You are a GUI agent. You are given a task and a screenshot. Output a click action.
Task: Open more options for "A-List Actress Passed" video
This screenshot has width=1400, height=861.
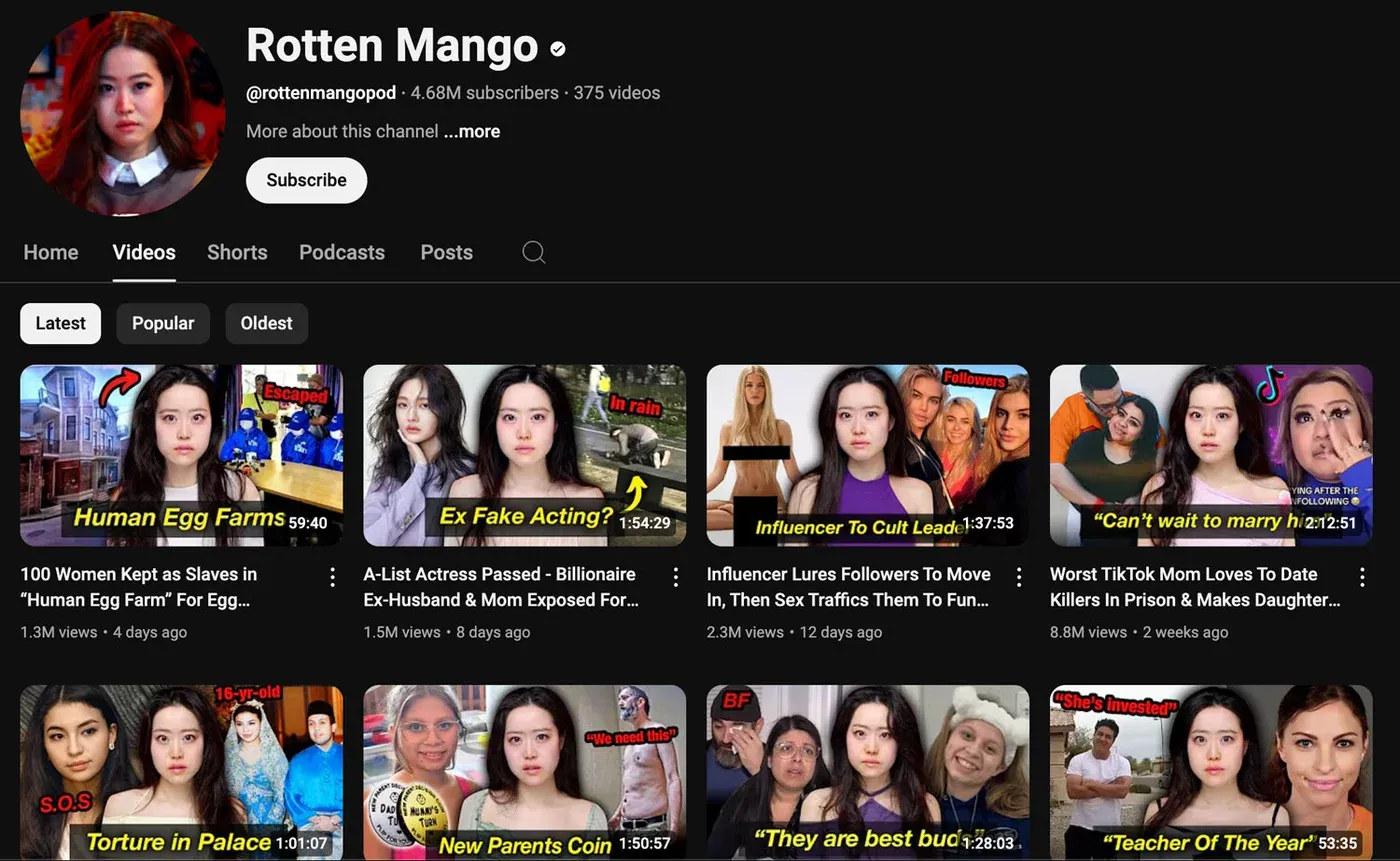tap(675, 577)
